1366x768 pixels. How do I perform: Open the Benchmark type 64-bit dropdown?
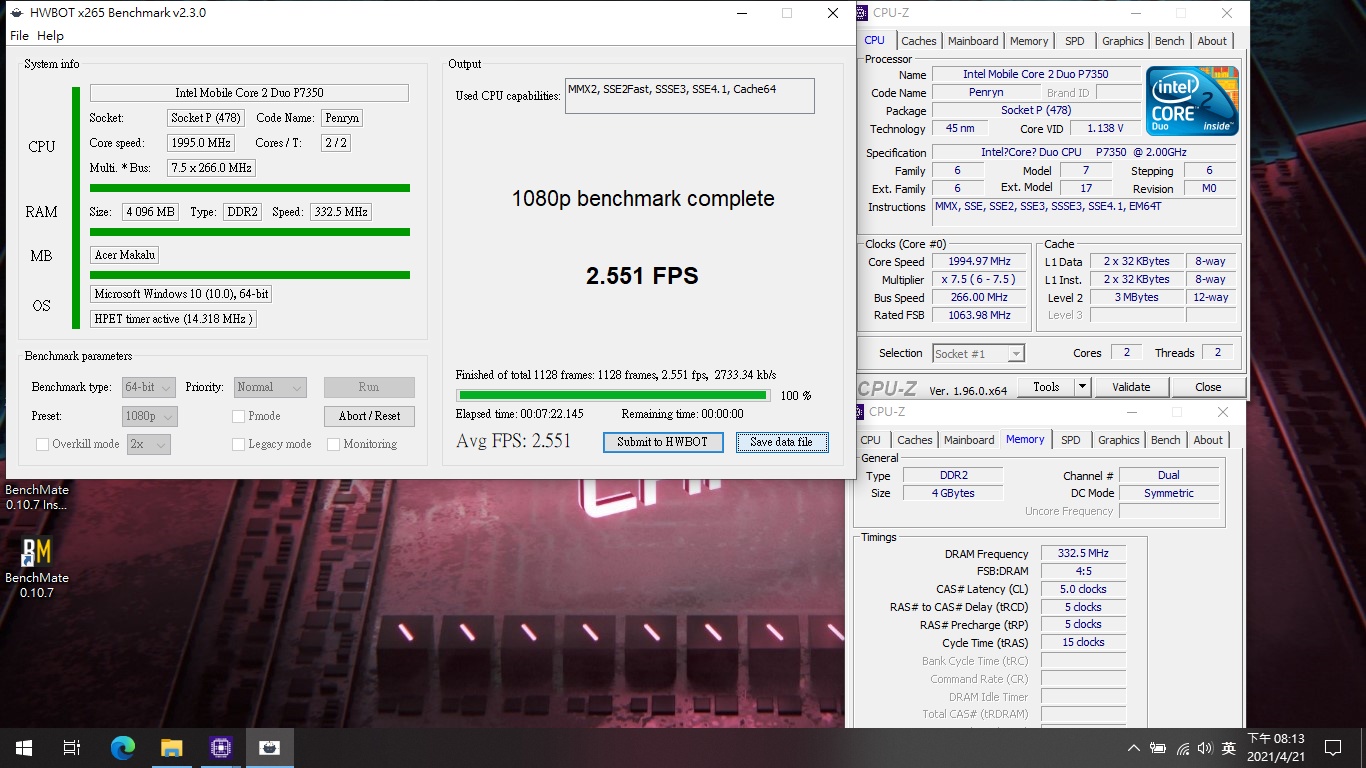[x=149, y=387]
